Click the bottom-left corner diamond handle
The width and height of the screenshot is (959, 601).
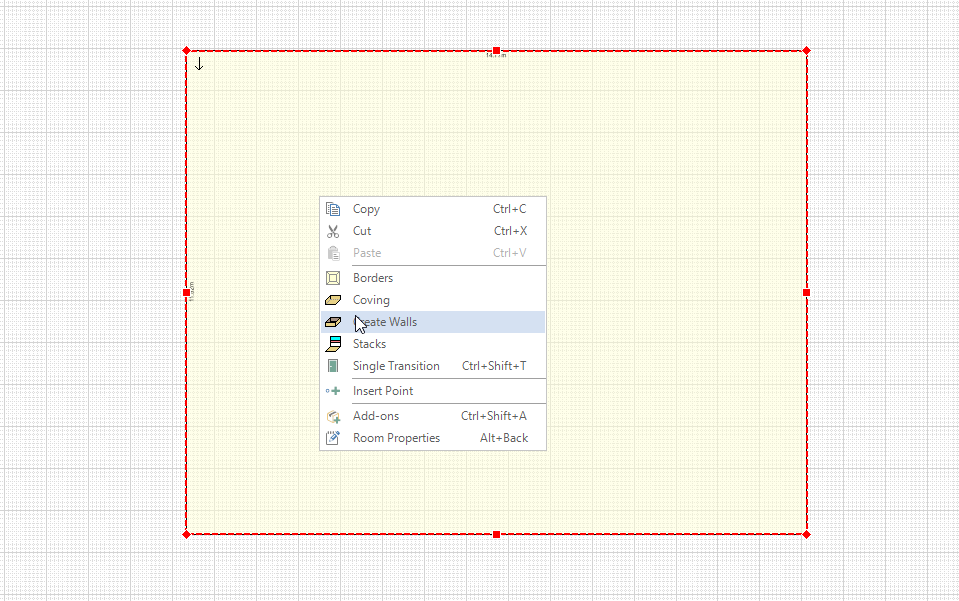click(187, 535)
